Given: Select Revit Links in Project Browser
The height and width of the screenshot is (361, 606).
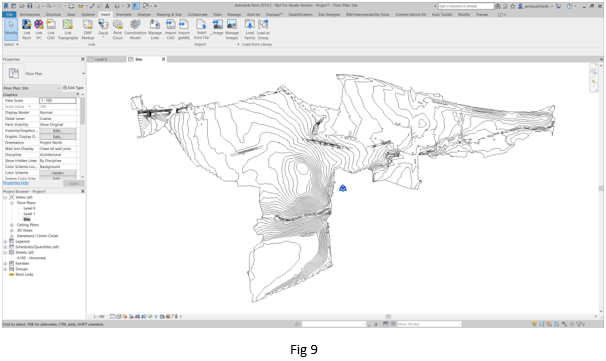Looking at the screenshot, I should click(x=24, y=274).
